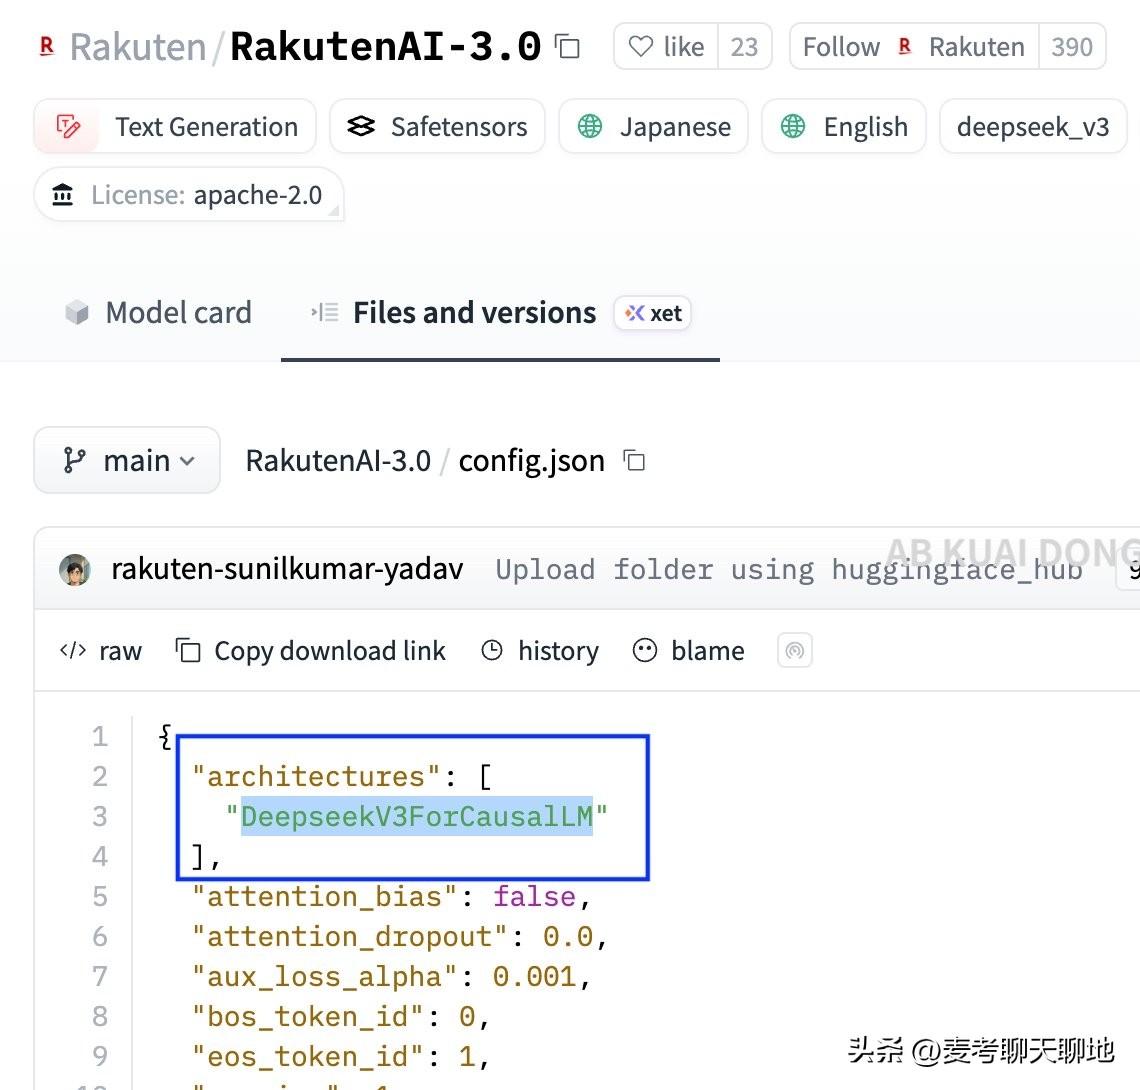
Task: Open the Rakuten organization link in title
Action: point(138,47)
